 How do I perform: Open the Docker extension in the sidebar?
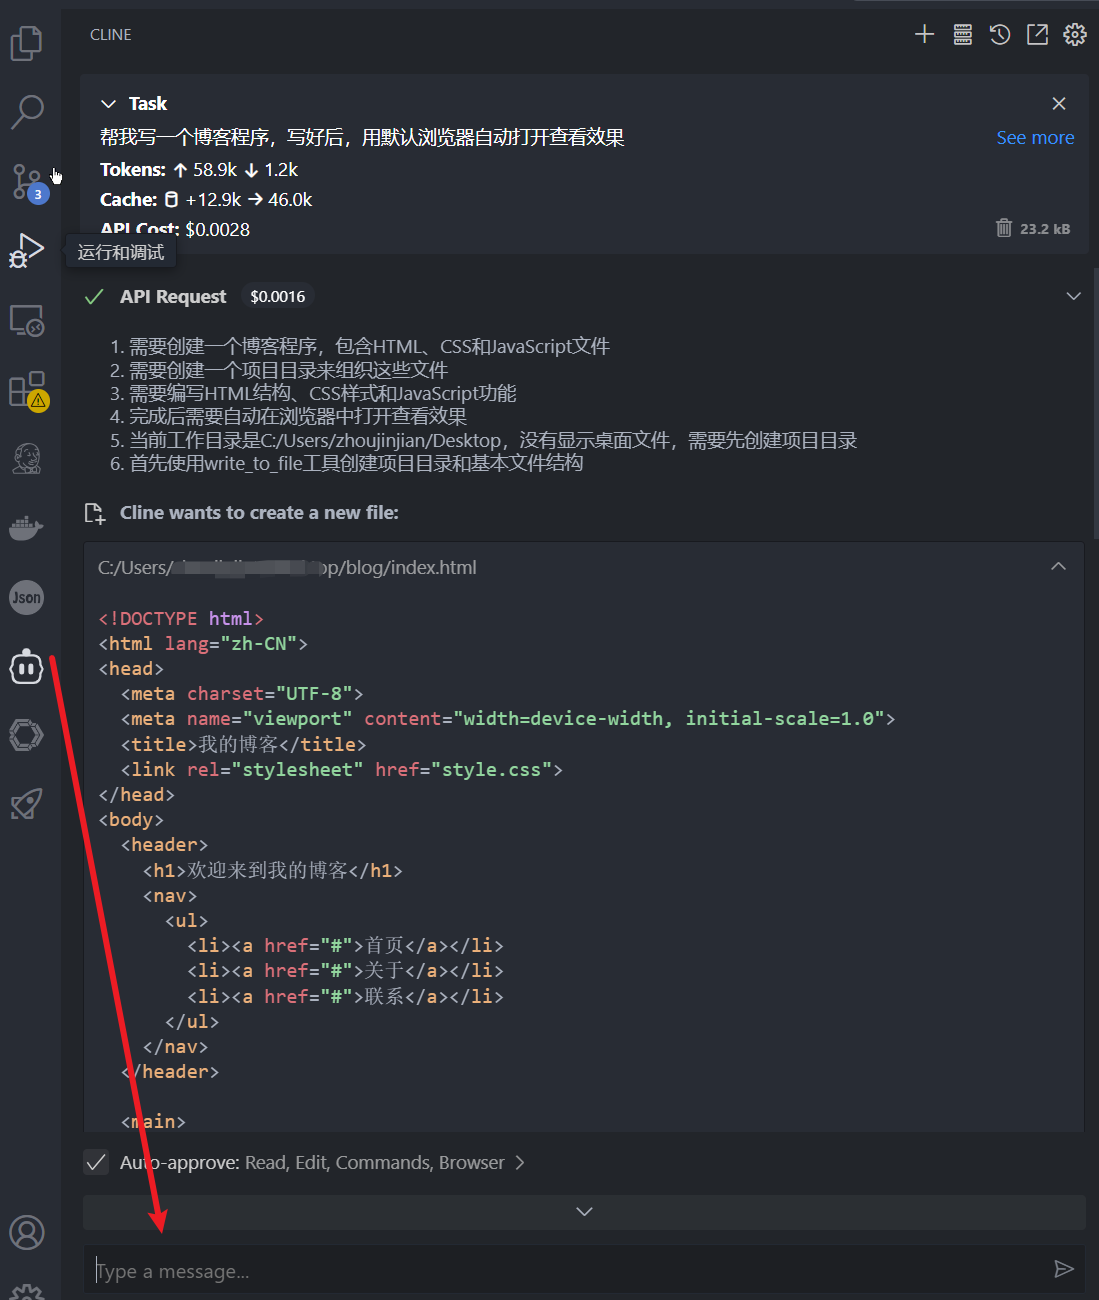(x=26, y=527)
